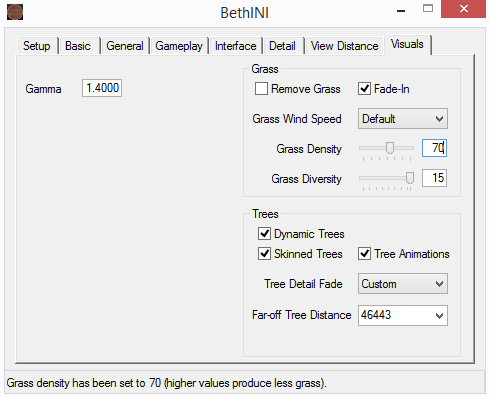Viewport: 489px width, 397px height.
Task: Open the Basic tab
Action: (78, 46)
